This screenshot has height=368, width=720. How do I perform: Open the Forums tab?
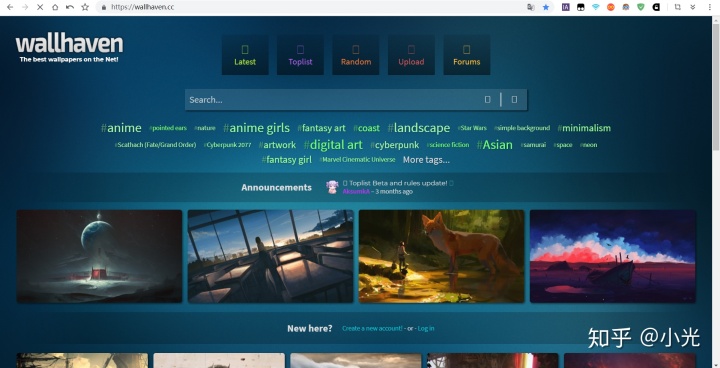coord(467,55)
